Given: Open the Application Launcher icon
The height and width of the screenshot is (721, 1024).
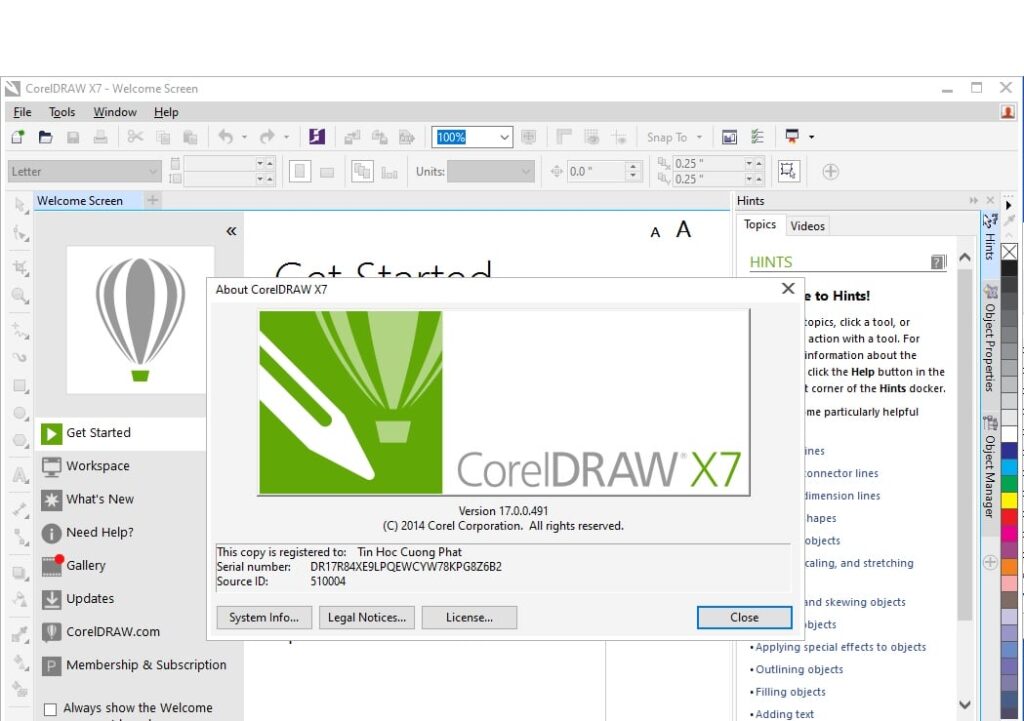Looking at the screenshot, I should pyautogui.click(x=792, y=137).
